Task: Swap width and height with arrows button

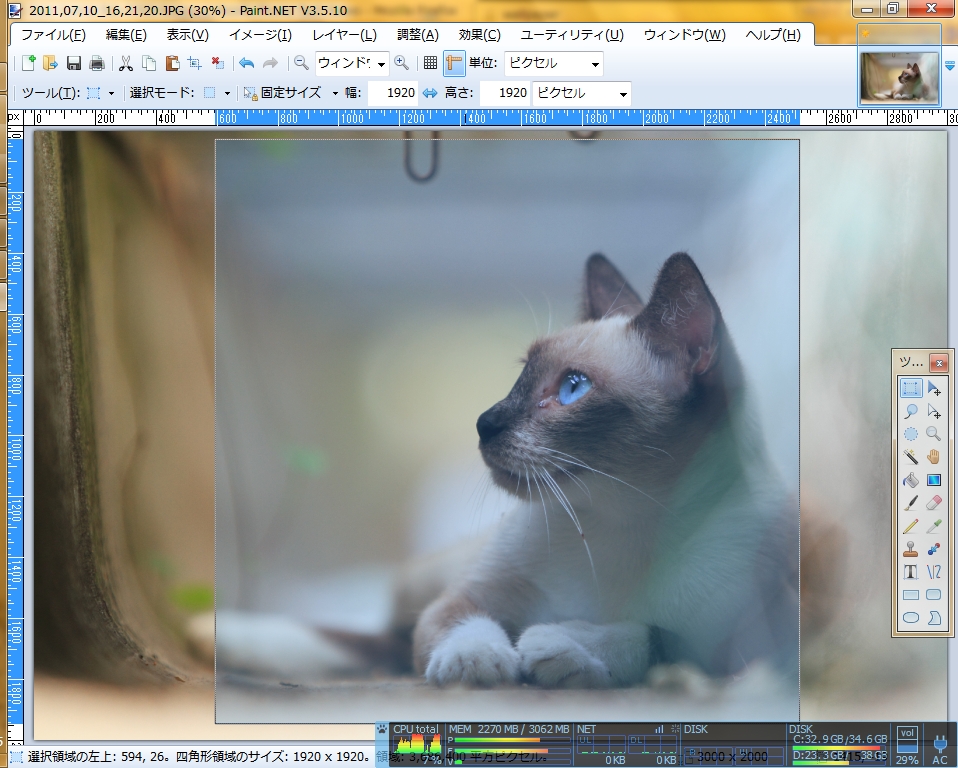Action: click(430, 93)
